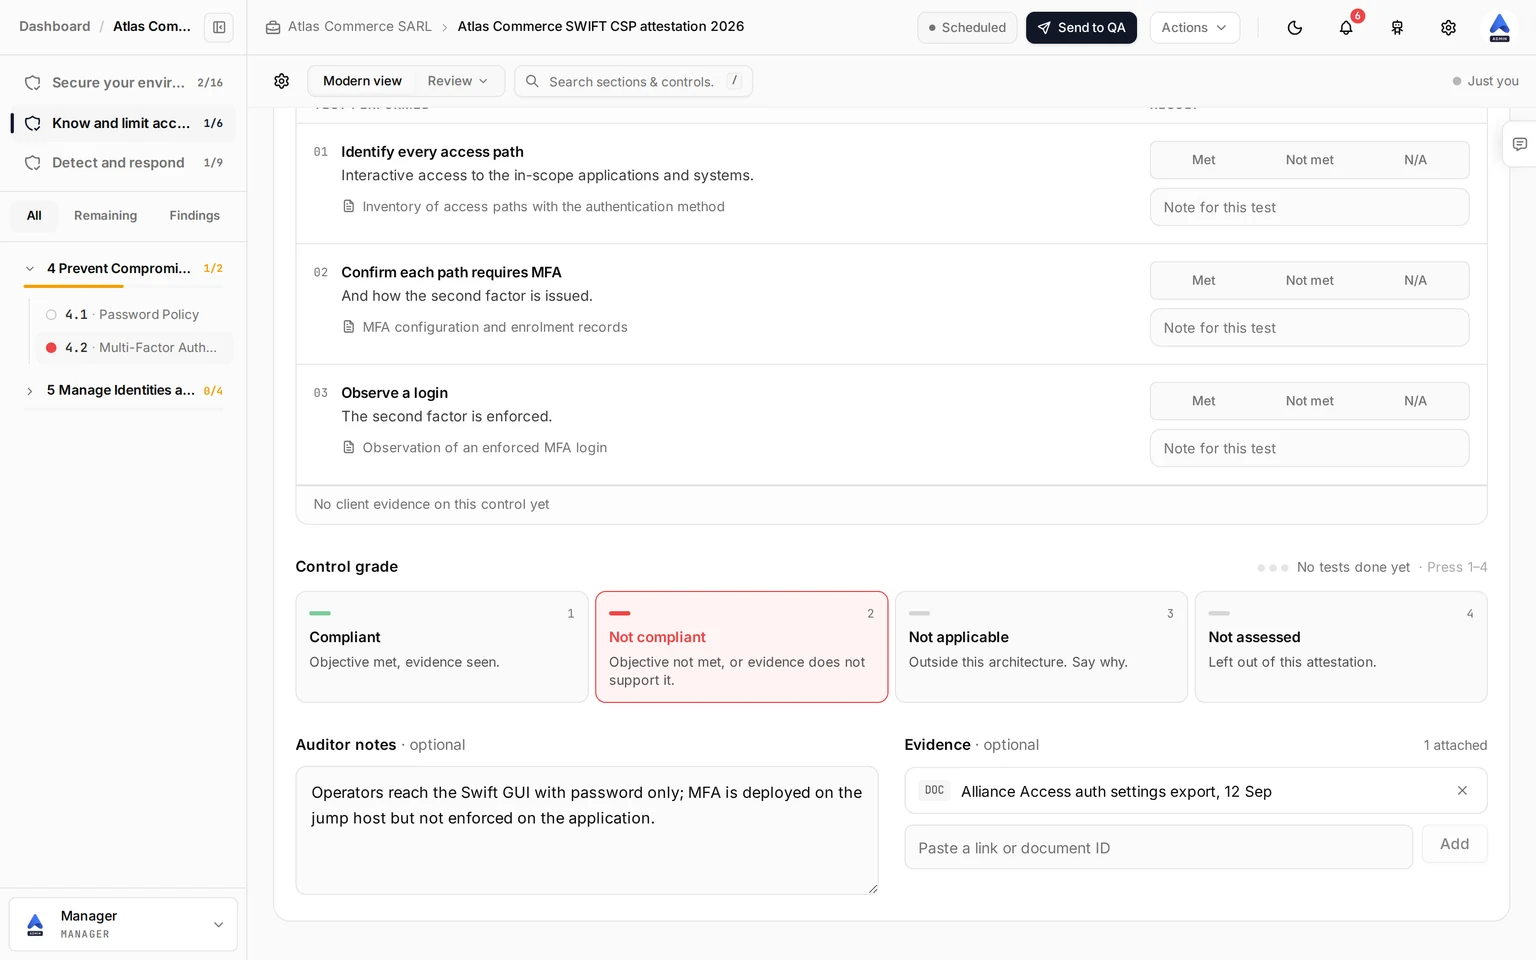The width and height of the screenshot is (1536, 960).
Task: Collapse the sidebar panel icon
Action: pos(219,27)
